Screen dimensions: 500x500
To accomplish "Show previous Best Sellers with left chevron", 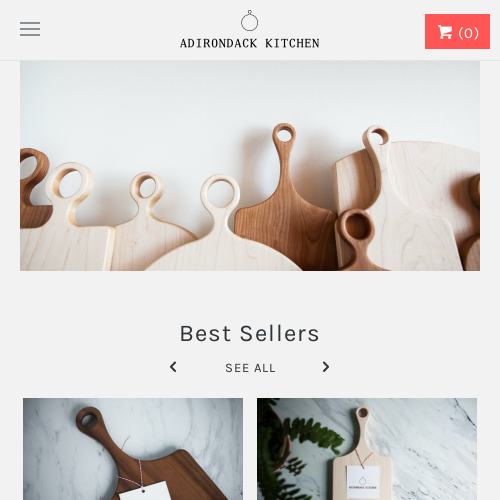I will tap(173, 367).
